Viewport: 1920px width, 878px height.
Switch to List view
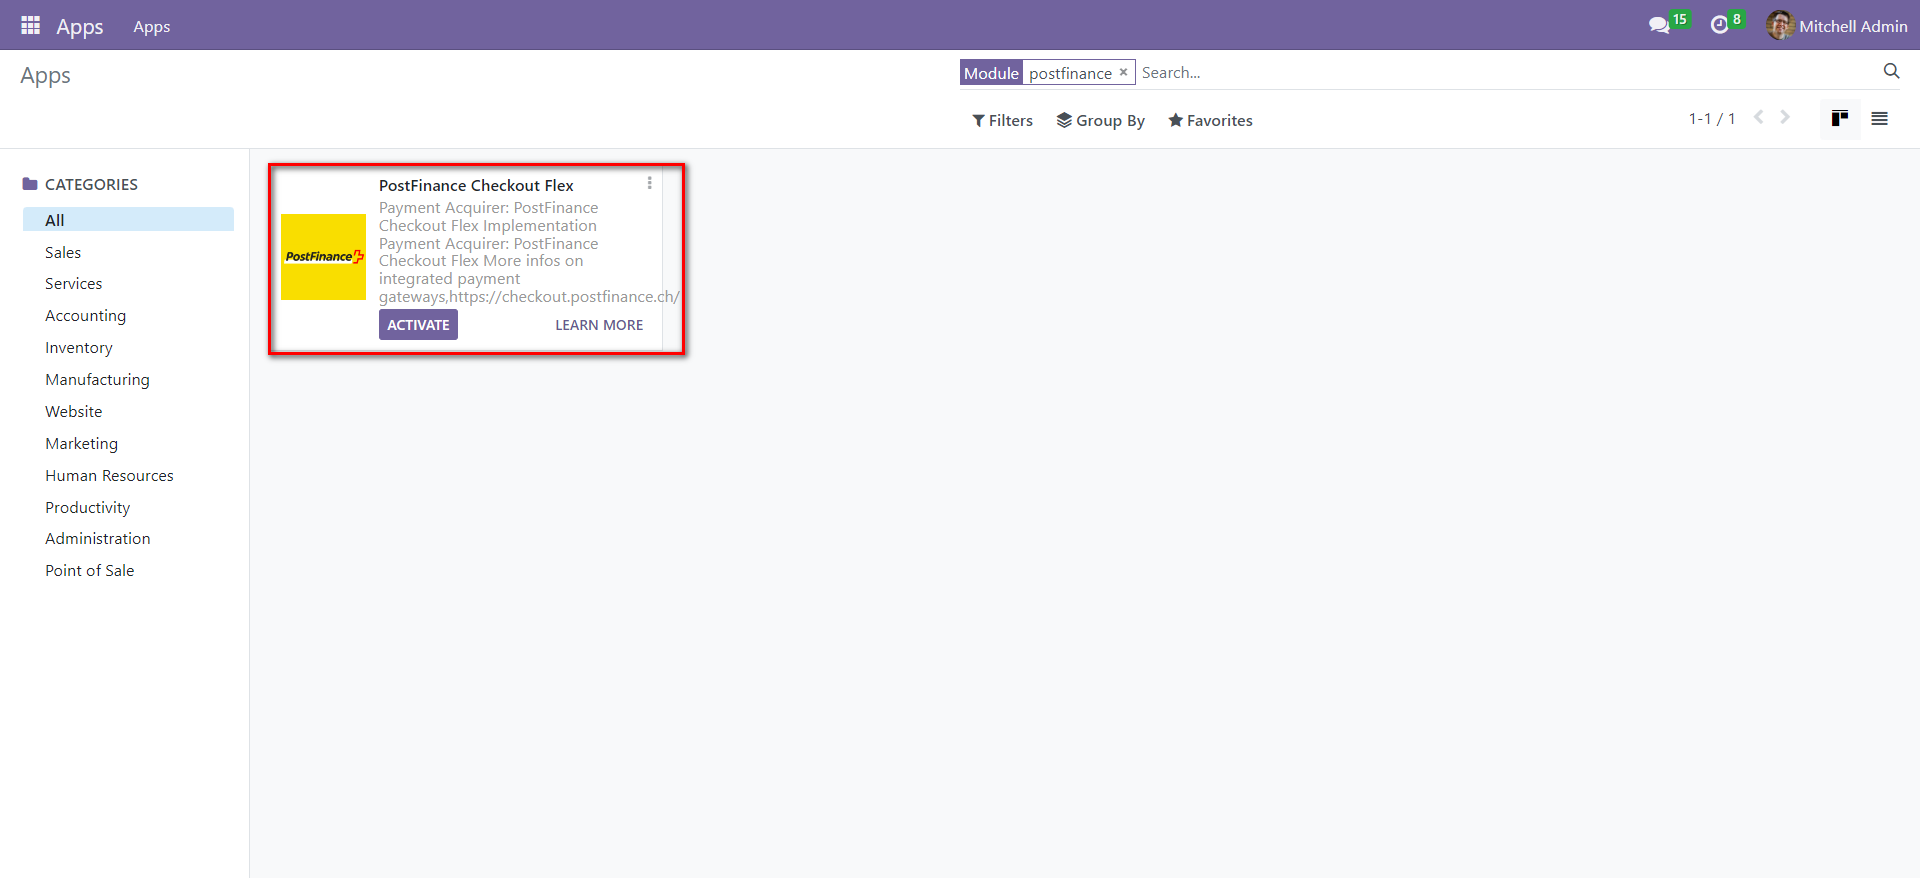(x=1879, y=119)
